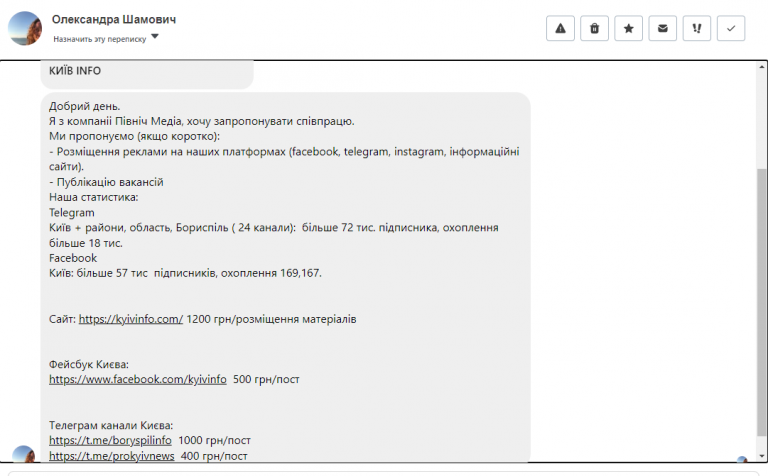
Task: Open 'Назначить эту переписку' assignment dropdown
Action: point(106,38)
